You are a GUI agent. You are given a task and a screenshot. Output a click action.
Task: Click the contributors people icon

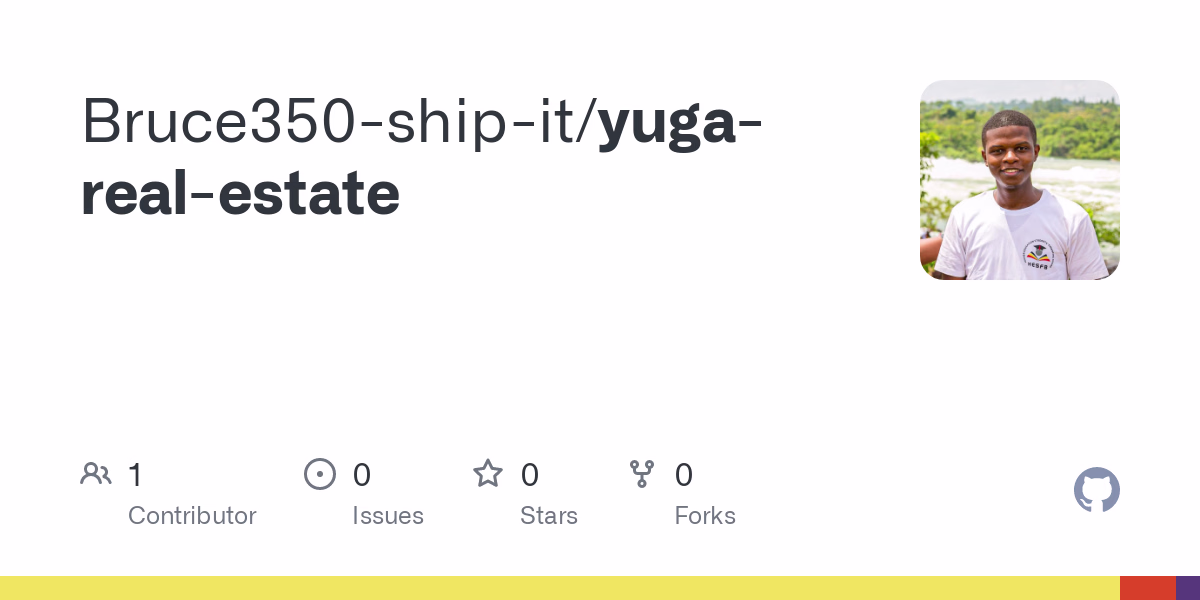(96, 474)
